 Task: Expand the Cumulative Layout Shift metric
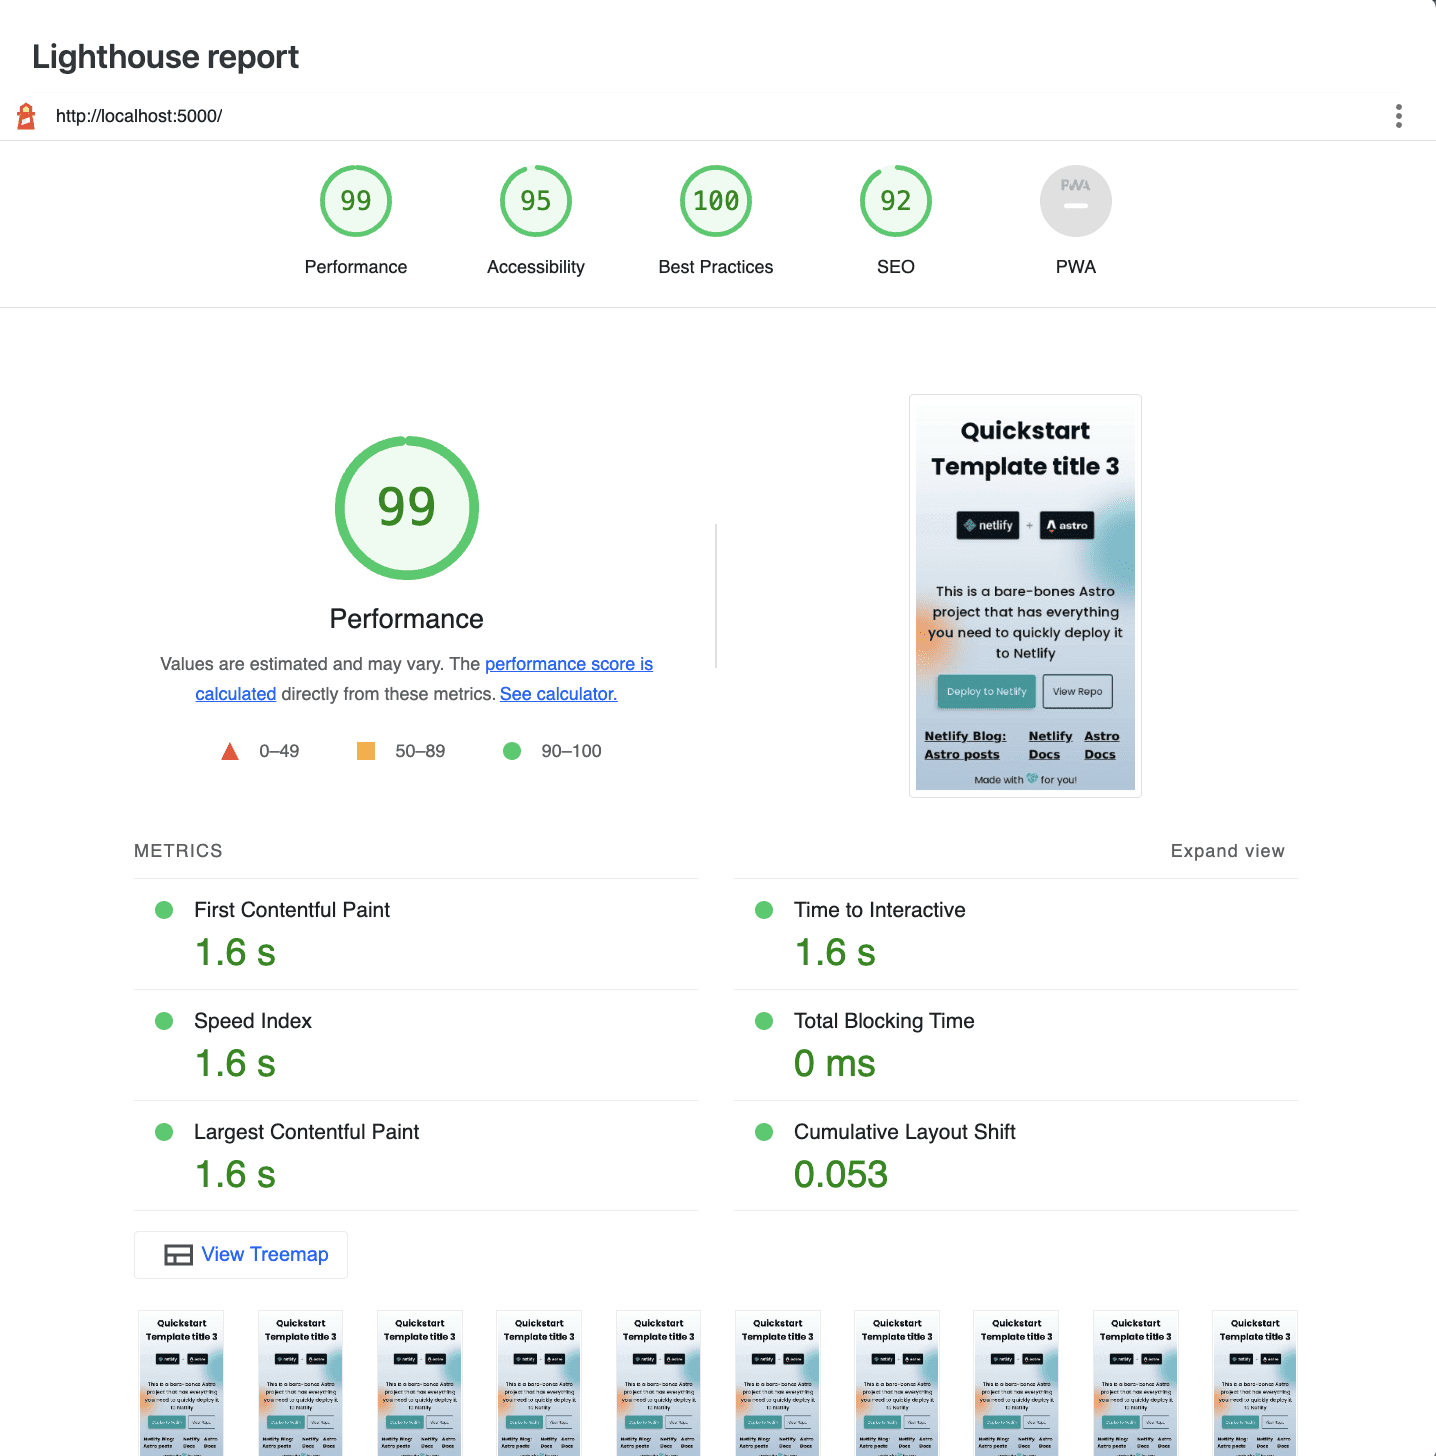pyautogui.click(x=904, y=1132)
